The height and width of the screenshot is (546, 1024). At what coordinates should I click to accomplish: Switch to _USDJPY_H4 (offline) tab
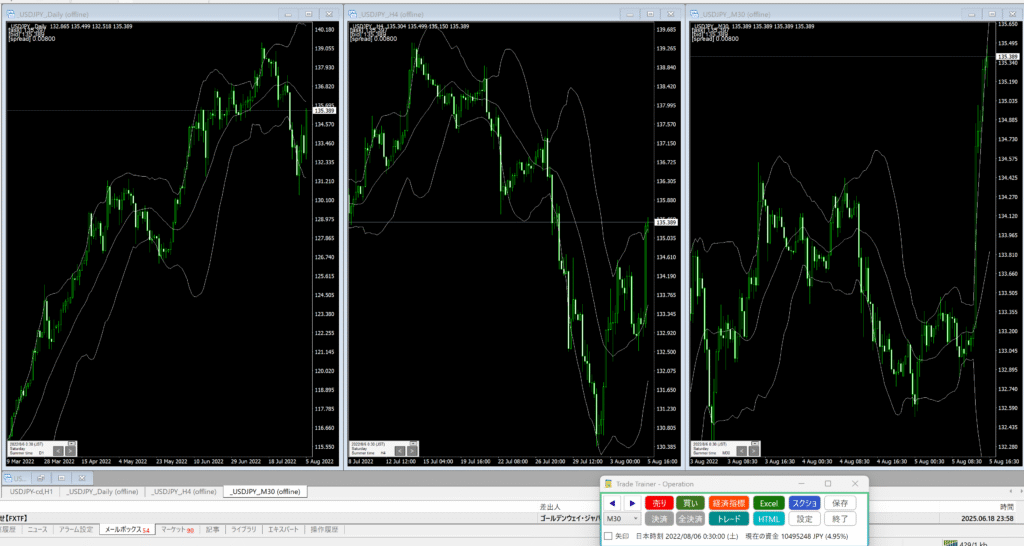coord(184,491)
